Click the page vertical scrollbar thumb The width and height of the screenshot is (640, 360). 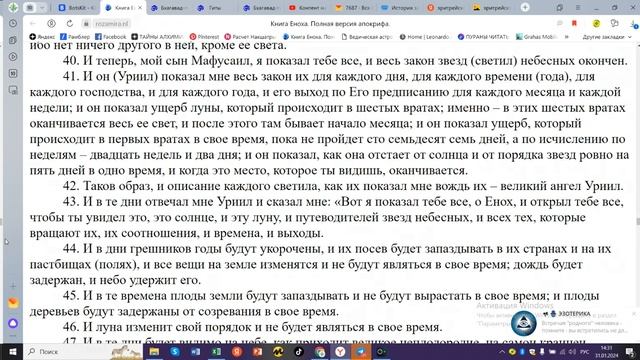638,221
